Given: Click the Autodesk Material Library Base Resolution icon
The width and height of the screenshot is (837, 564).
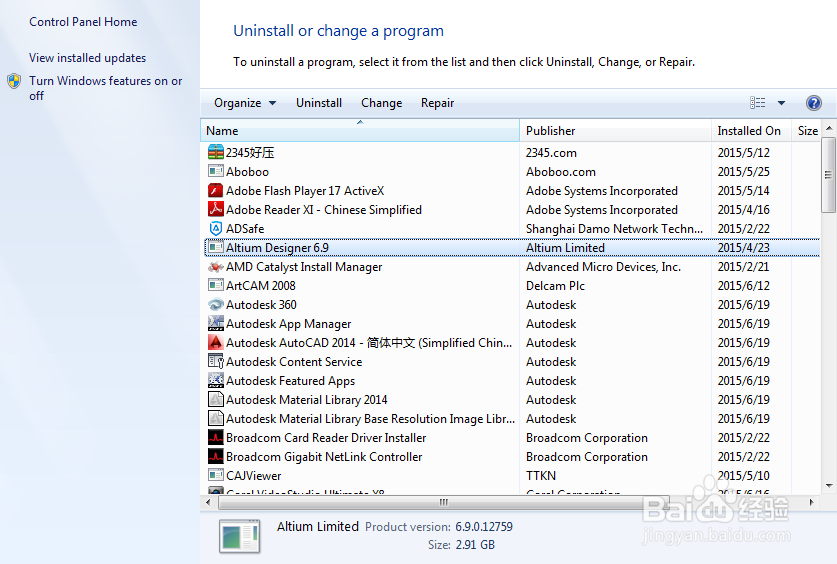Looking at the screenshot, I should (216, 418).
